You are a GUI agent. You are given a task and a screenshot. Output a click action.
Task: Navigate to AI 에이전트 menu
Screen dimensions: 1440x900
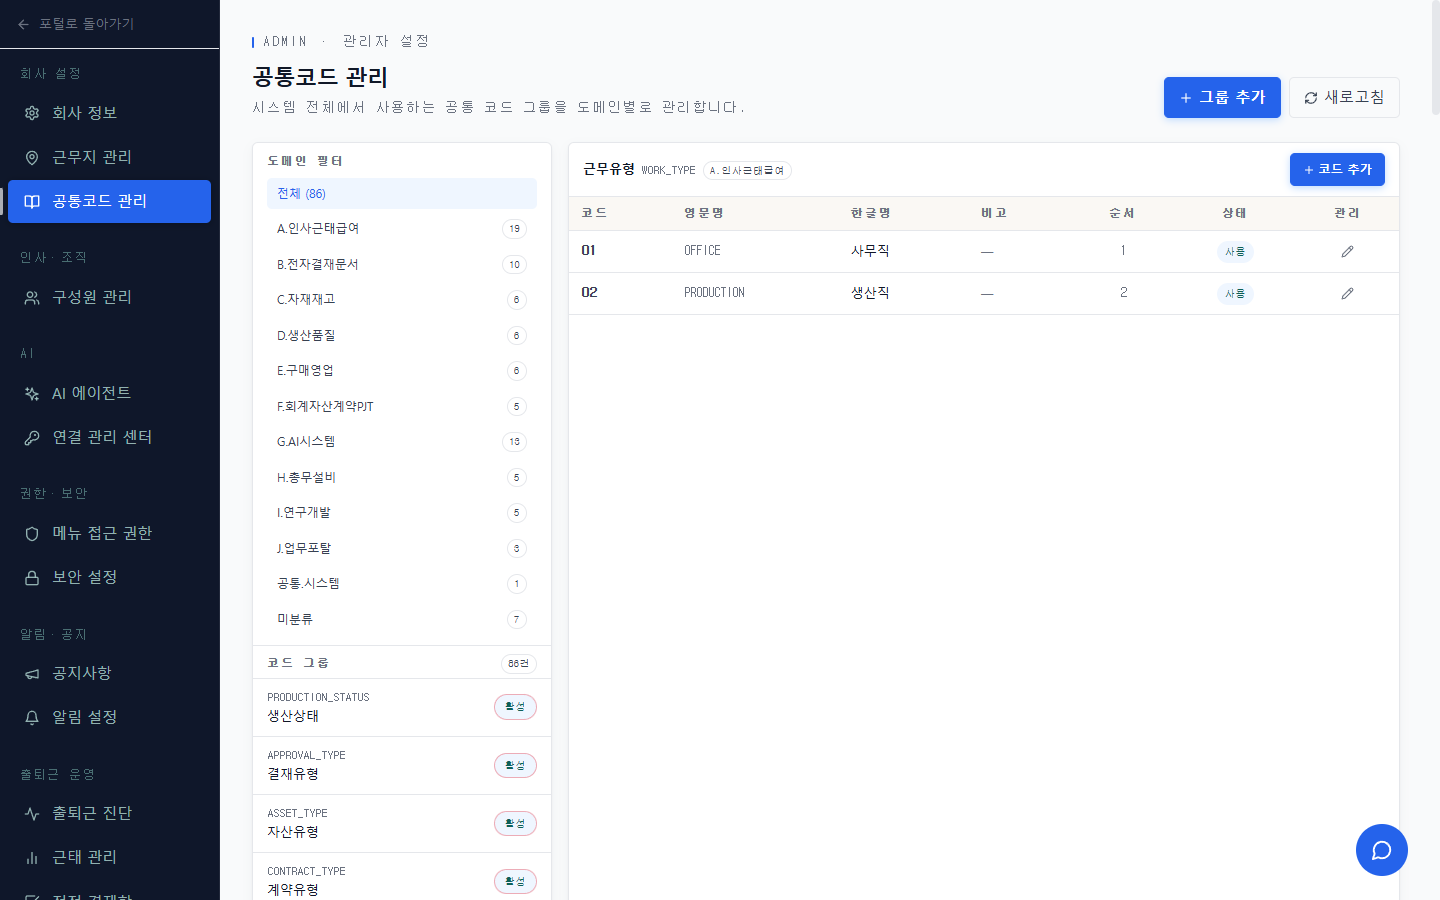point(109,393)
